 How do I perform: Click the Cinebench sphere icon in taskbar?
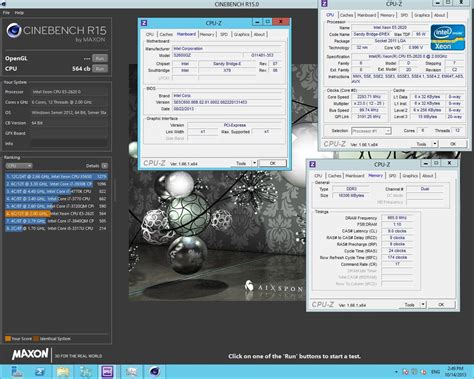coord(154,371)
